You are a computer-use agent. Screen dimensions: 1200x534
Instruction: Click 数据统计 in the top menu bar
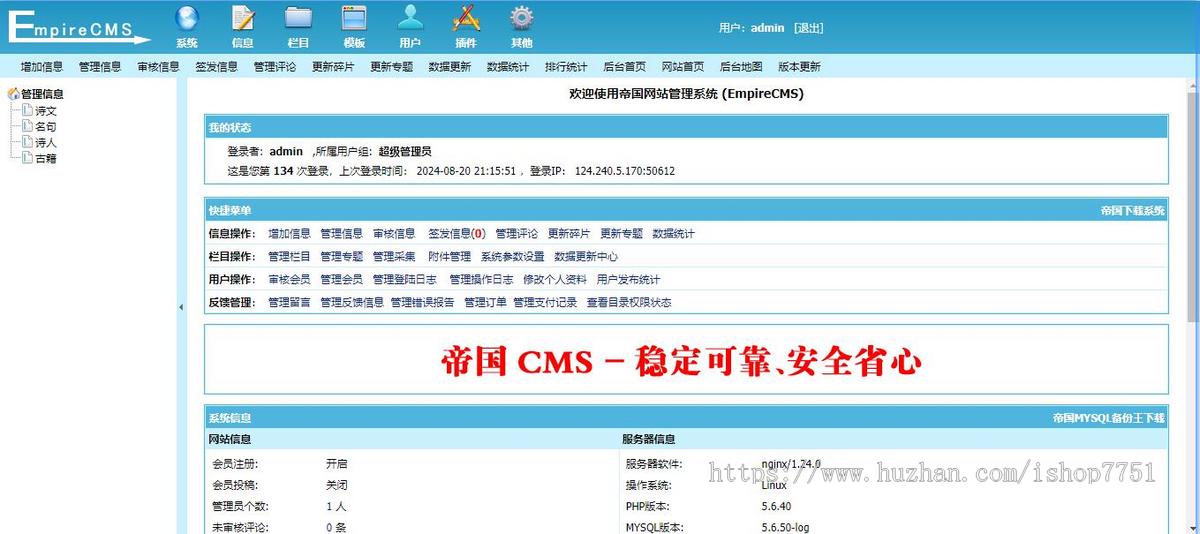pyautogui.click(x=508, y=67)
